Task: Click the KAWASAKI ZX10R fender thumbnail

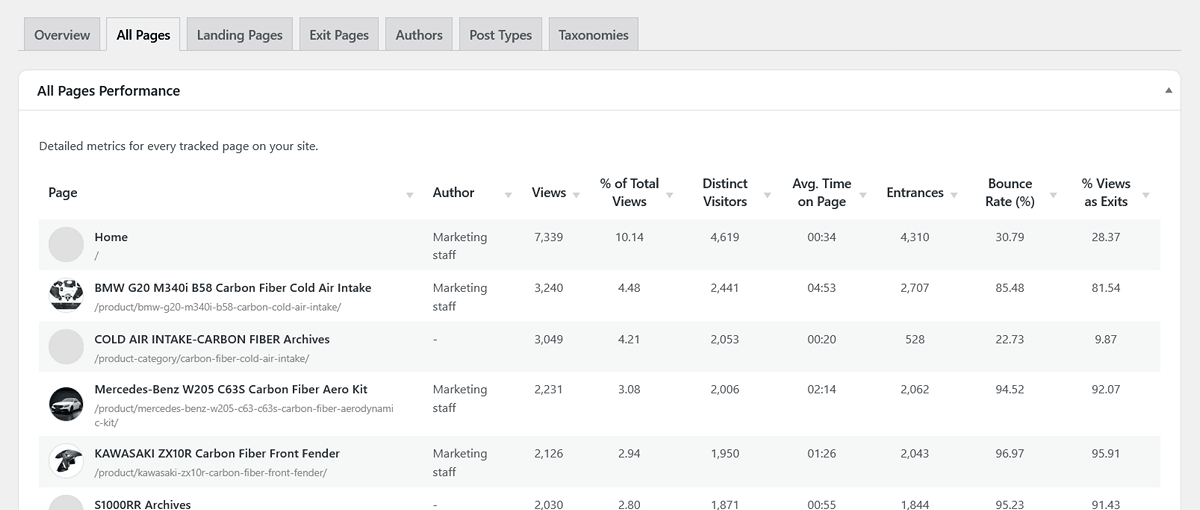Action: tap(66, 461)
